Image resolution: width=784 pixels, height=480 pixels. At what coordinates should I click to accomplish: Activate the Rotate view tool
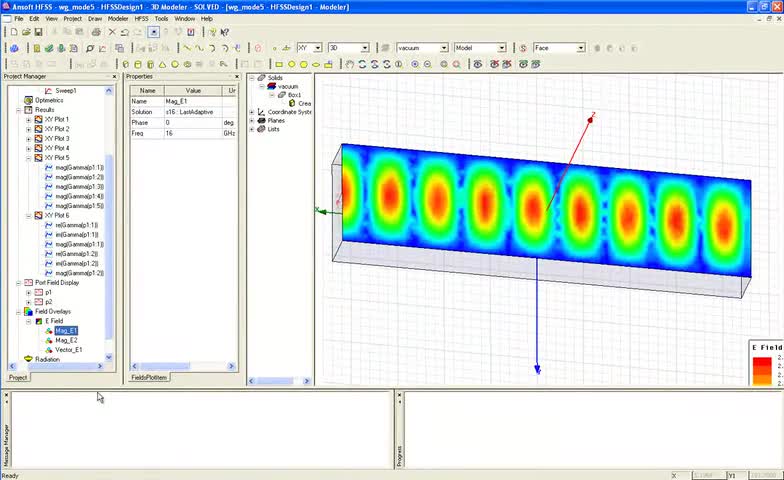click(x=362, y=64)
